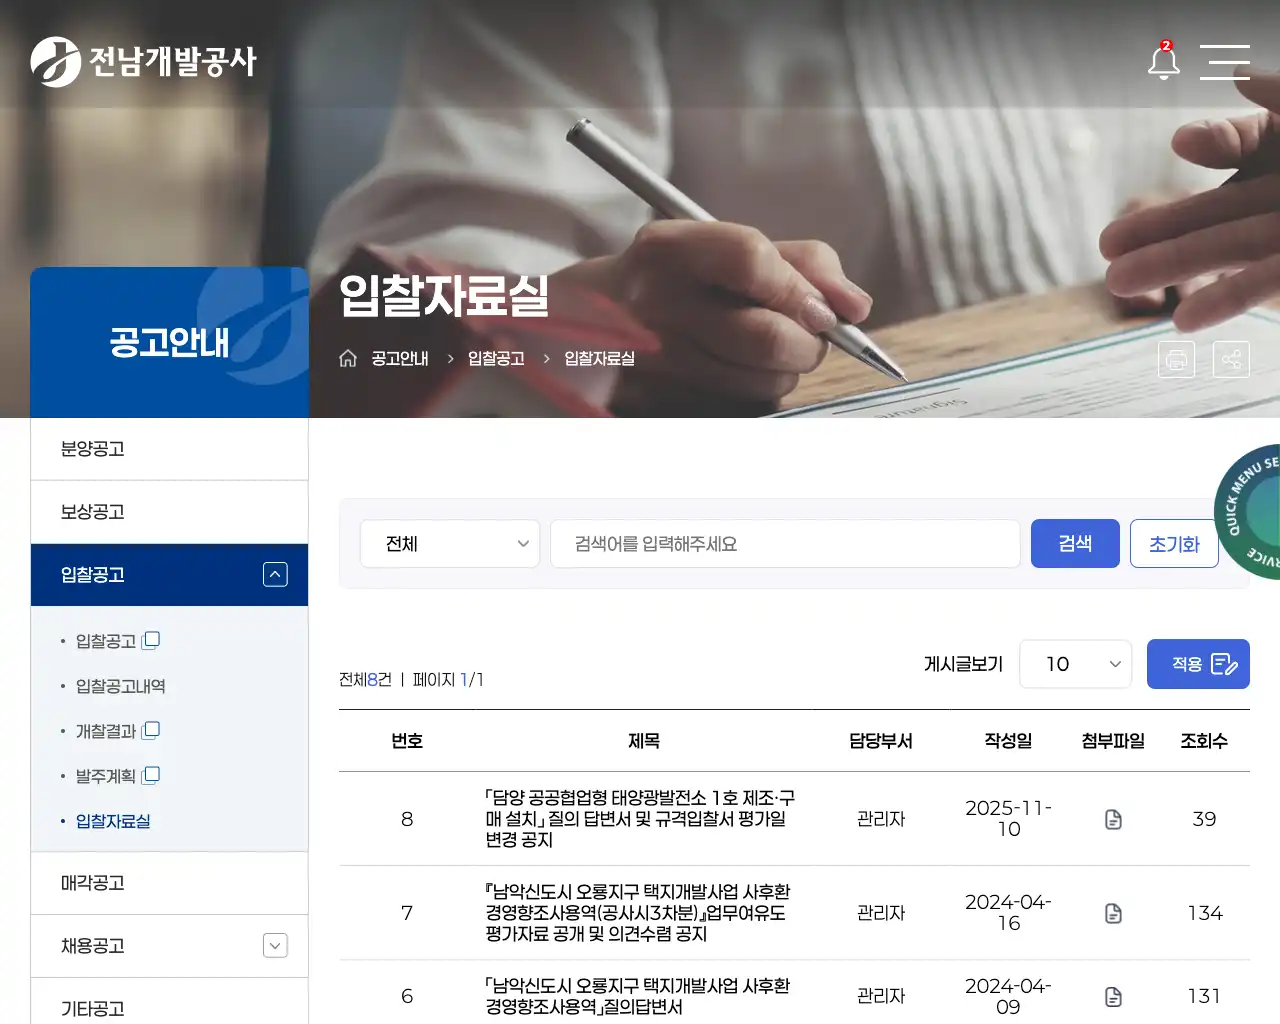Select the 입찰자료실 submenu item
1280x1024 pixels.
pyautogui.click(x=113, y=821)
